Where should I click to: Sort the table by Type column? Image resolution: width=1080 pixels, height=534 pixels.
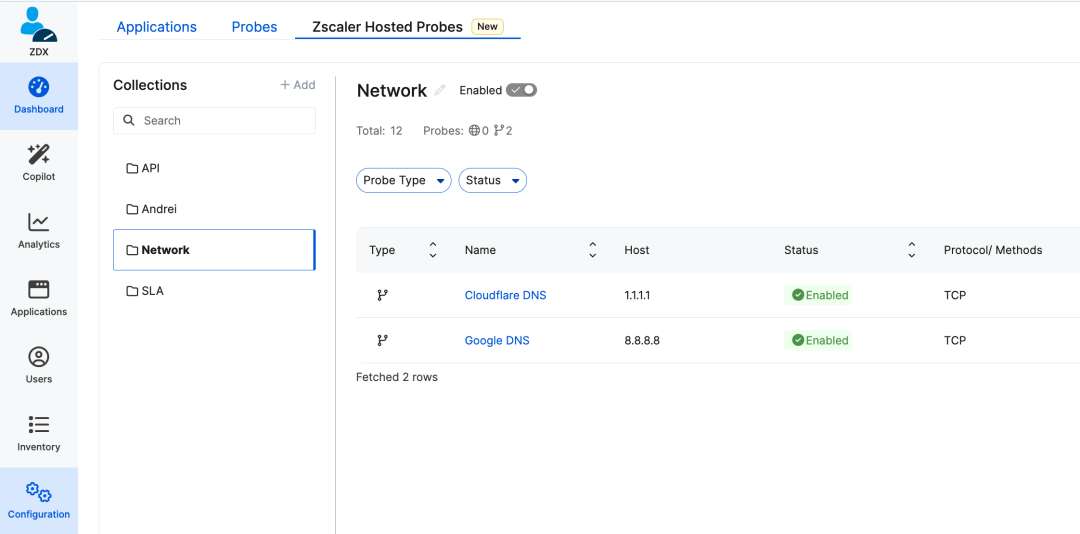433,250
